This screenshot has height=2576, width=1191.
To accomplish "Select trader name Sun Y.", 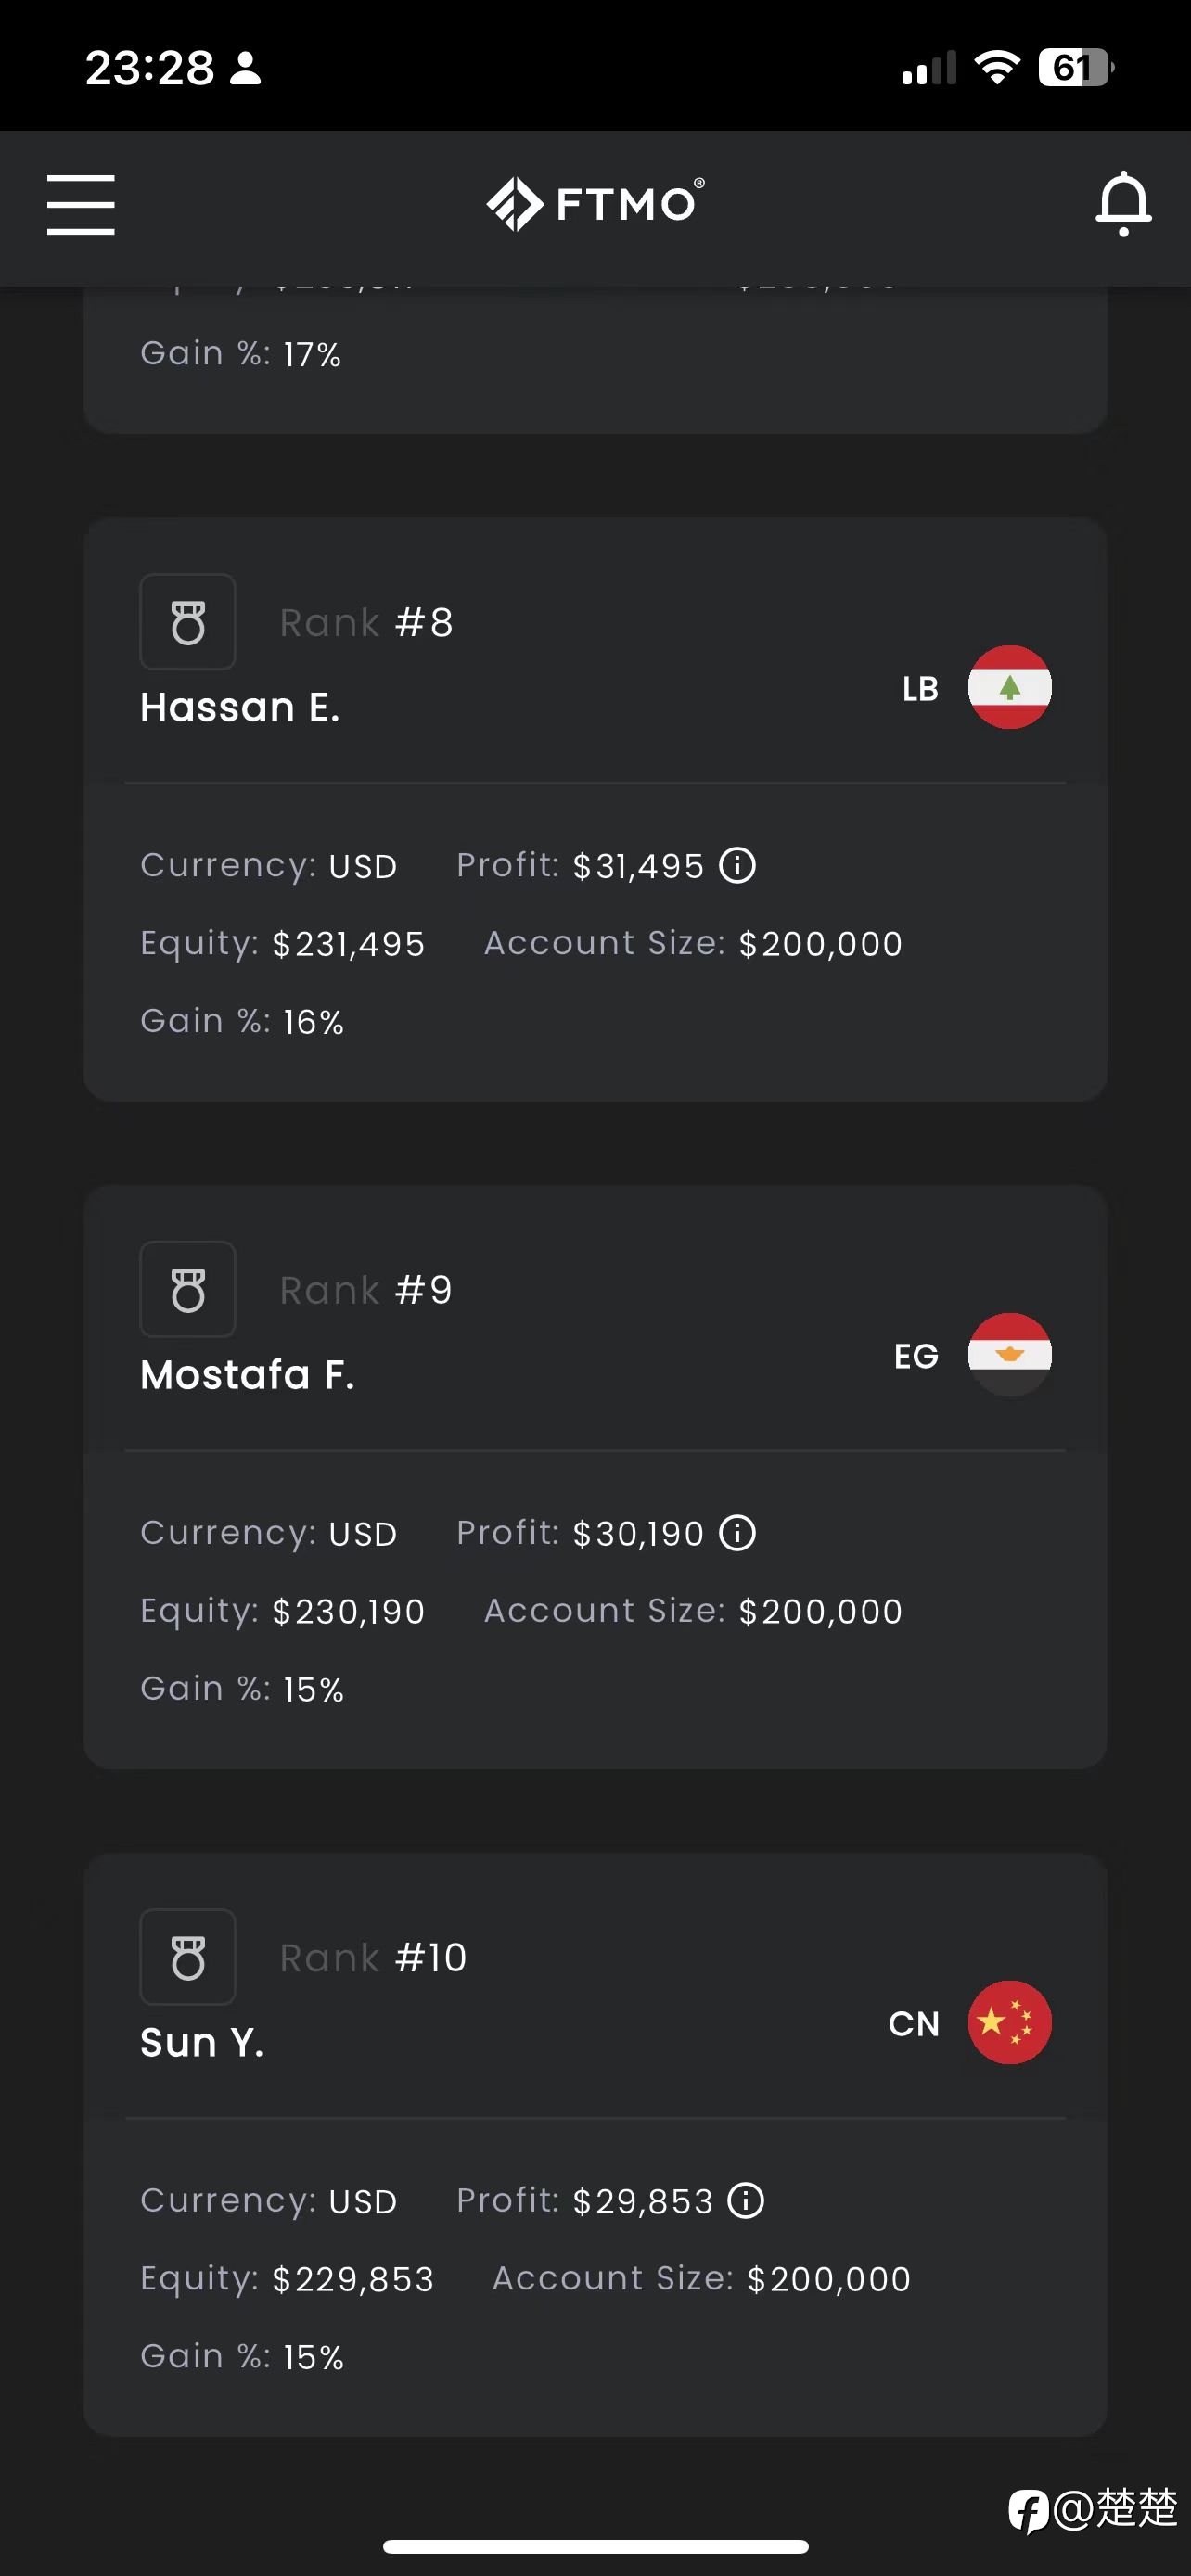I will [202, 2043].
